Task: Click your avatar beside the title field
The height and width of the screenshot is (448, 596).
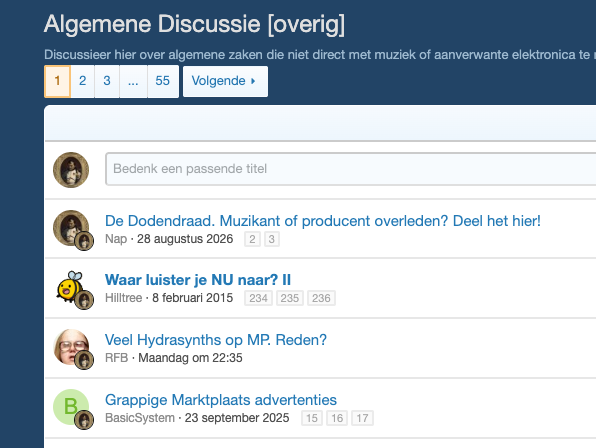Action: coord(71,170)
